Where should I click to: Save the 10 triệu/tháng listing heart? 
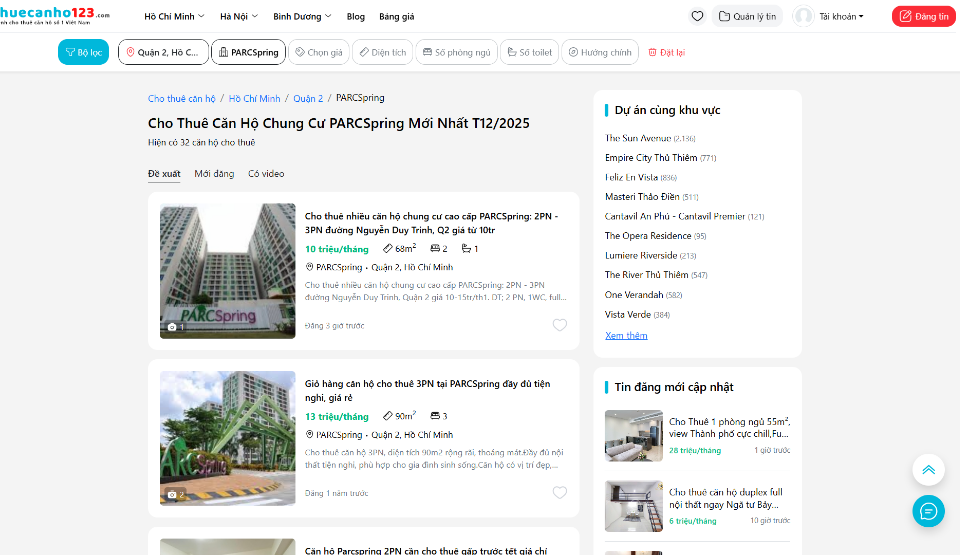[x=560, y=325]
